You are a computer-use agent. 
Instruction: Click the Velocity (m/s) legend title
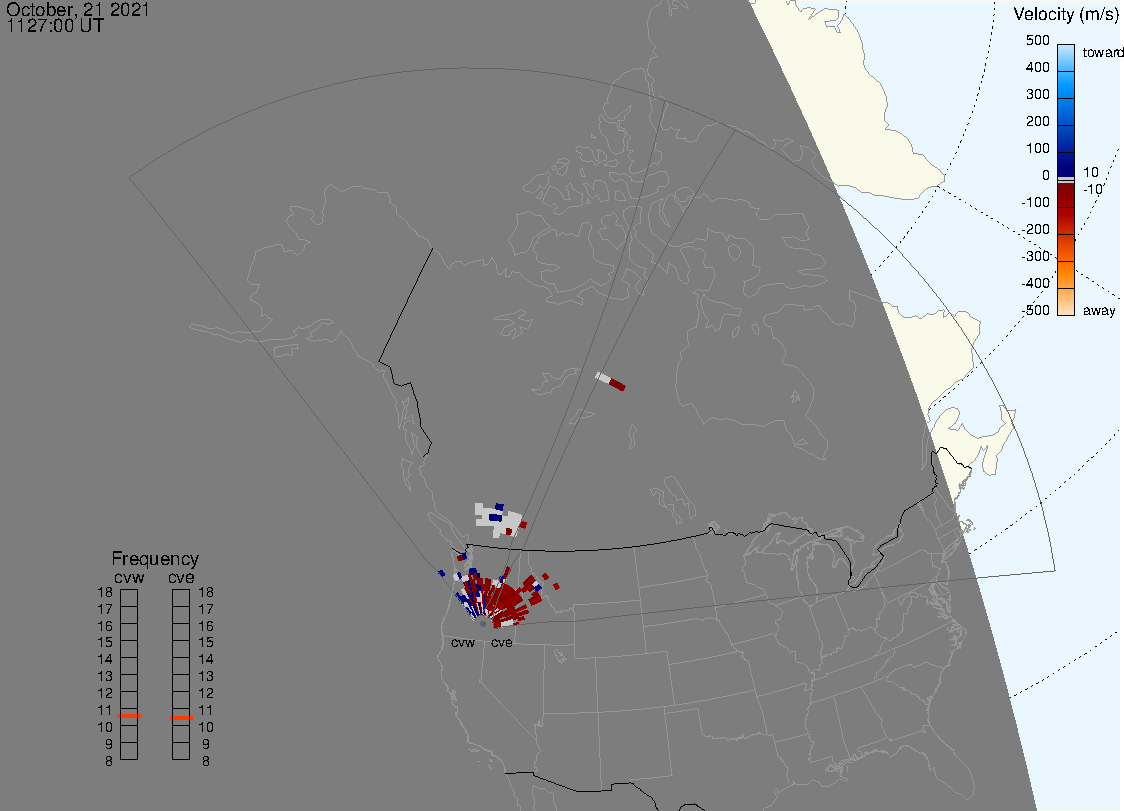(1066, 14)
